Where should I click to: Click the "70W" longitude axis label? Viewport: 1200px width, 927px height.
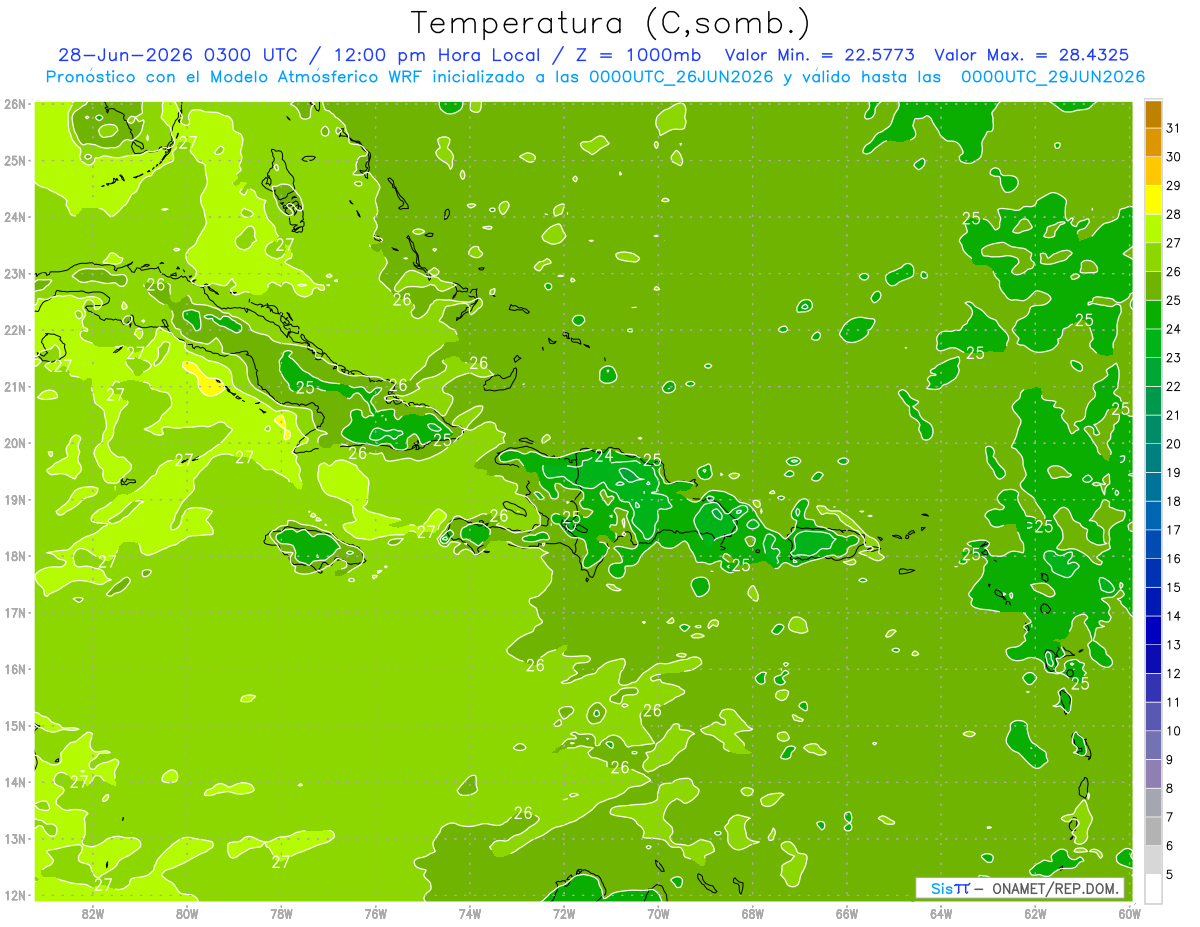658,913
